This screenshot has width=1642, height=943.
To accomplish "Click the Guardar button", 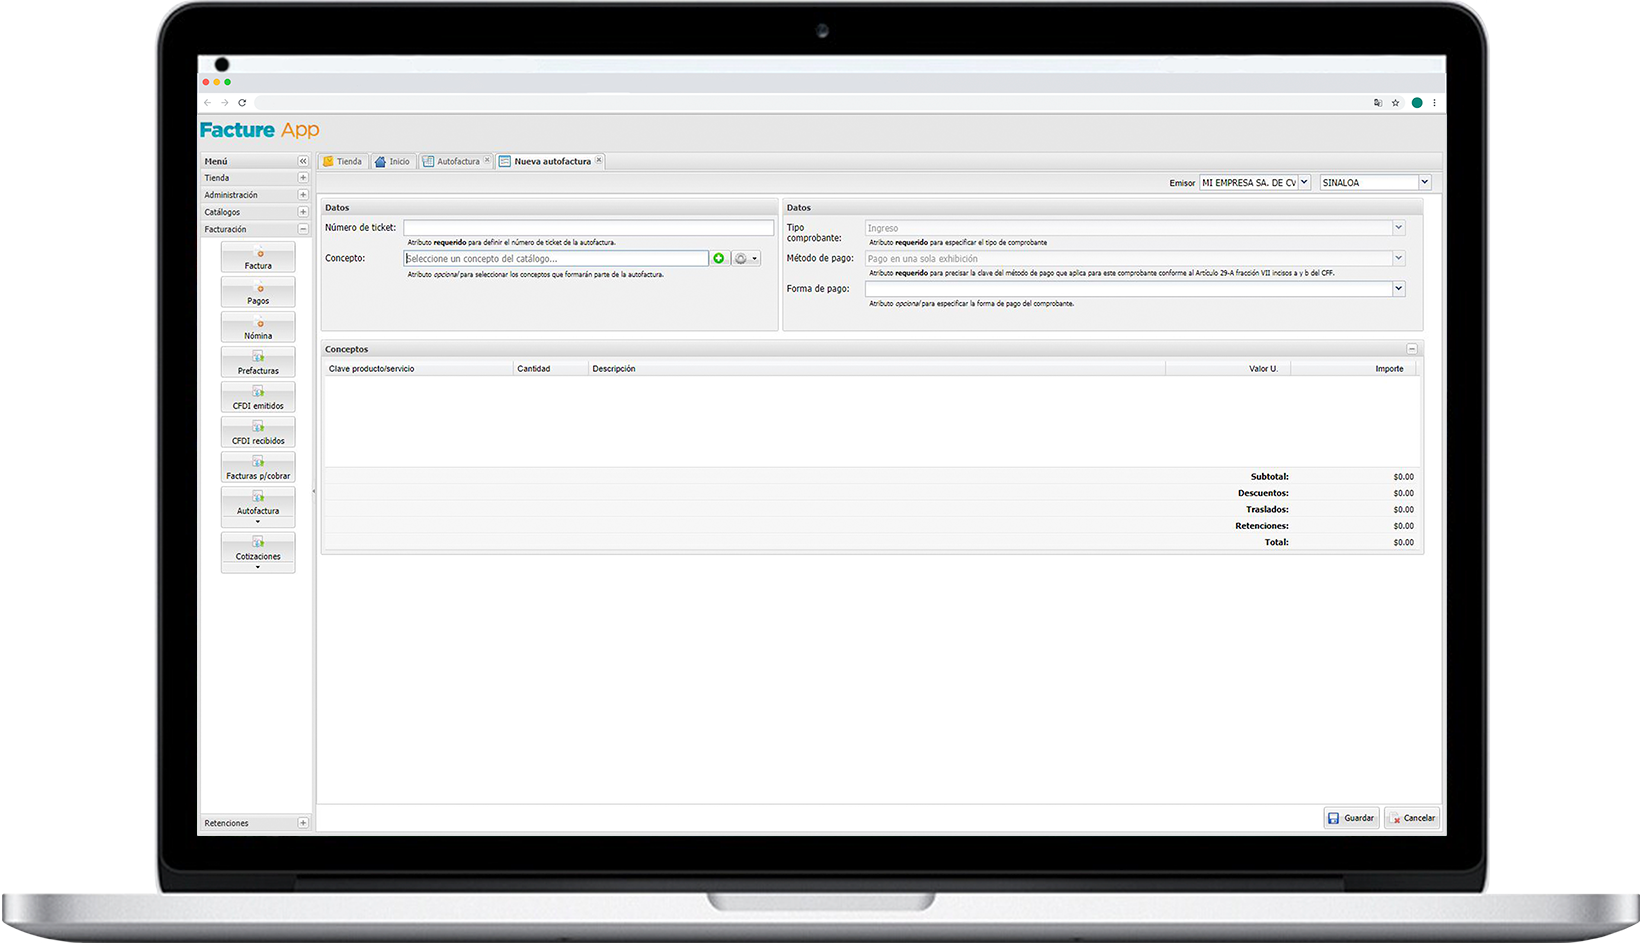I will point(1351,818).
